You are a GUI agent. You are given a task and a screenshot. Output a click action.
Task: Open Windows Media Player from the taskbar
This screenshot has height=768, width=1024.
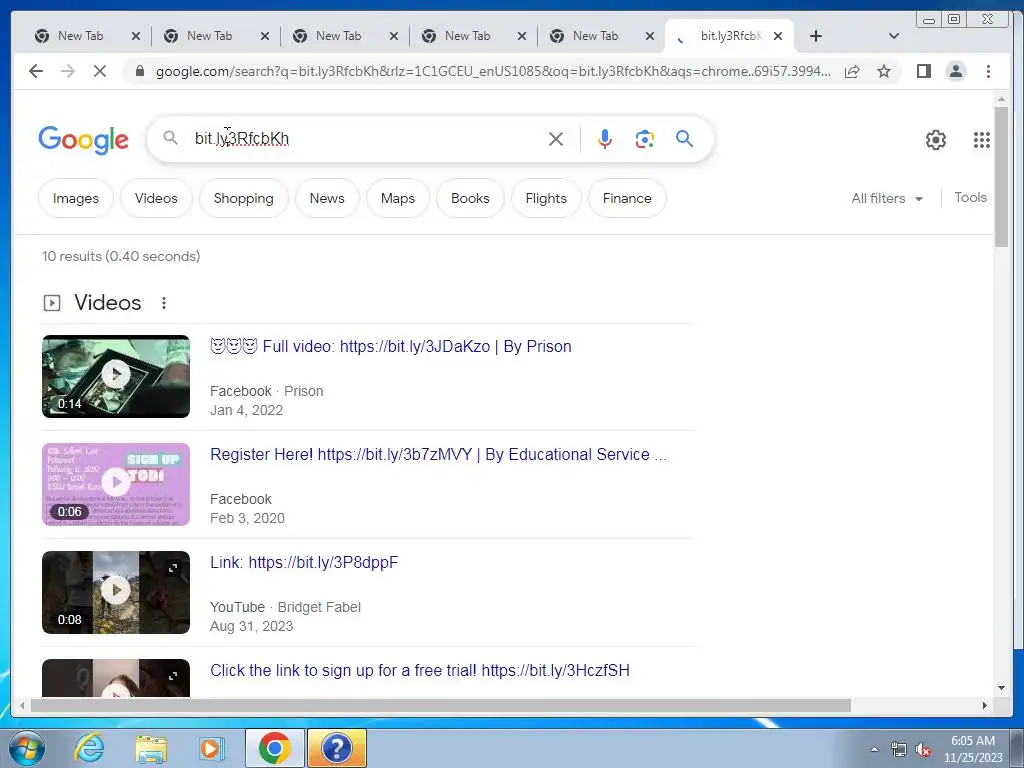point(212,748)
